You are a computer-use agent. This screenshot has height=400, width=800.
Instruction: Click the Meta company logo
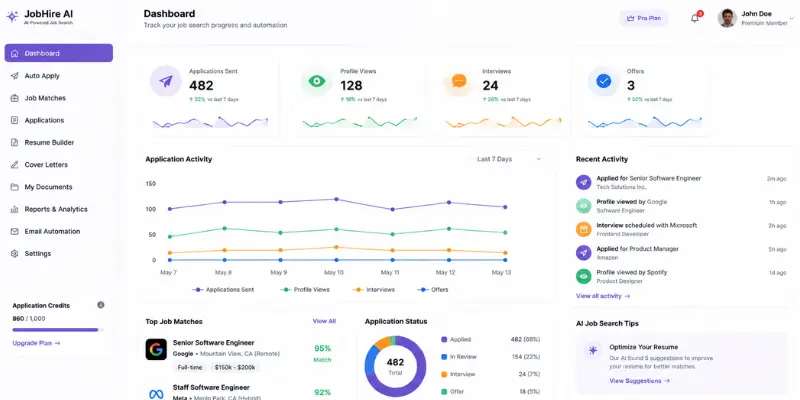tap(156, 393)
